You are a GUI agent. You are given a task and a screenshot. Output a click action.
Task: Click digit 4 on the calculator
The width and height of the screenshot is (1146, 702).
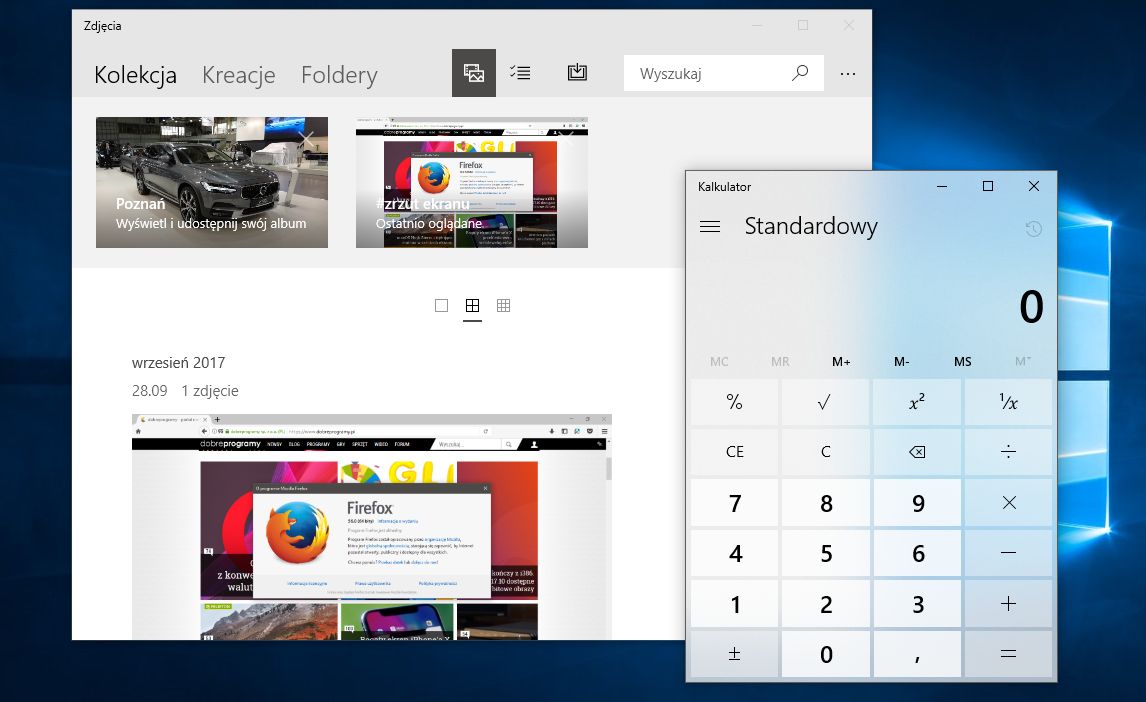click(x=735, y=553)
